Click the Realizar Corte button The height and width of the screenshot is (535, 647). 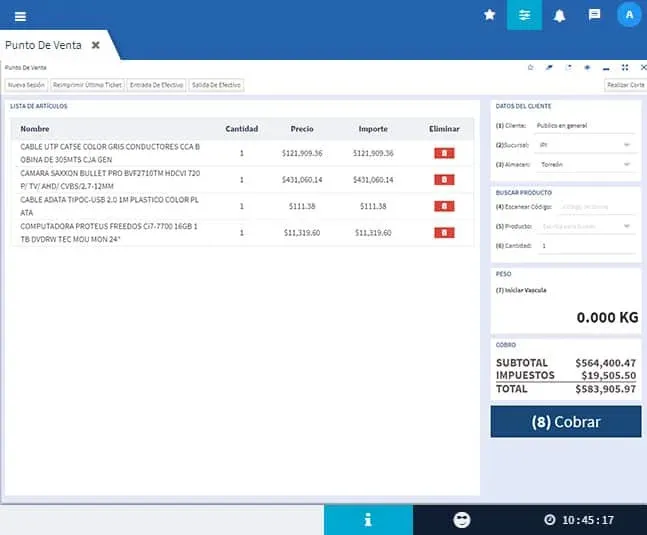[623, 86]
